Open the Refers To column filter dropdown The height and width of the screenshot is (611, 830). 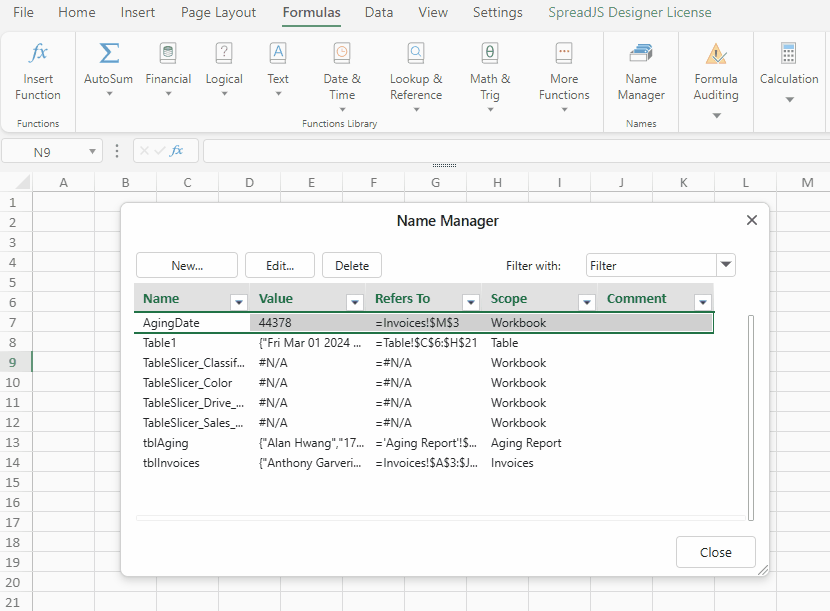click(x=471, y=302)
